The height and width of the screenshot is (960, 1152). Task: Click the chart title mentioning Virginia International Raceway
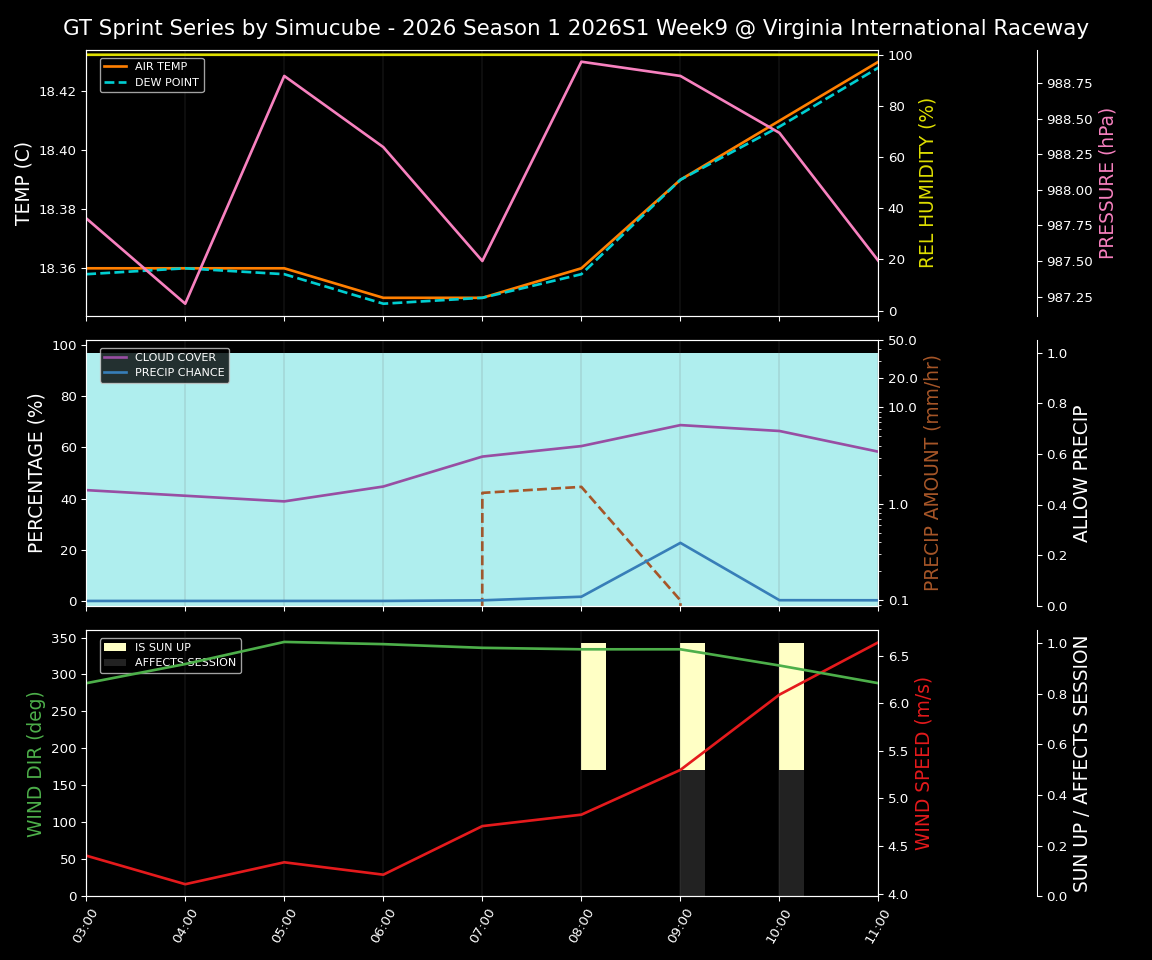point(576,27)
